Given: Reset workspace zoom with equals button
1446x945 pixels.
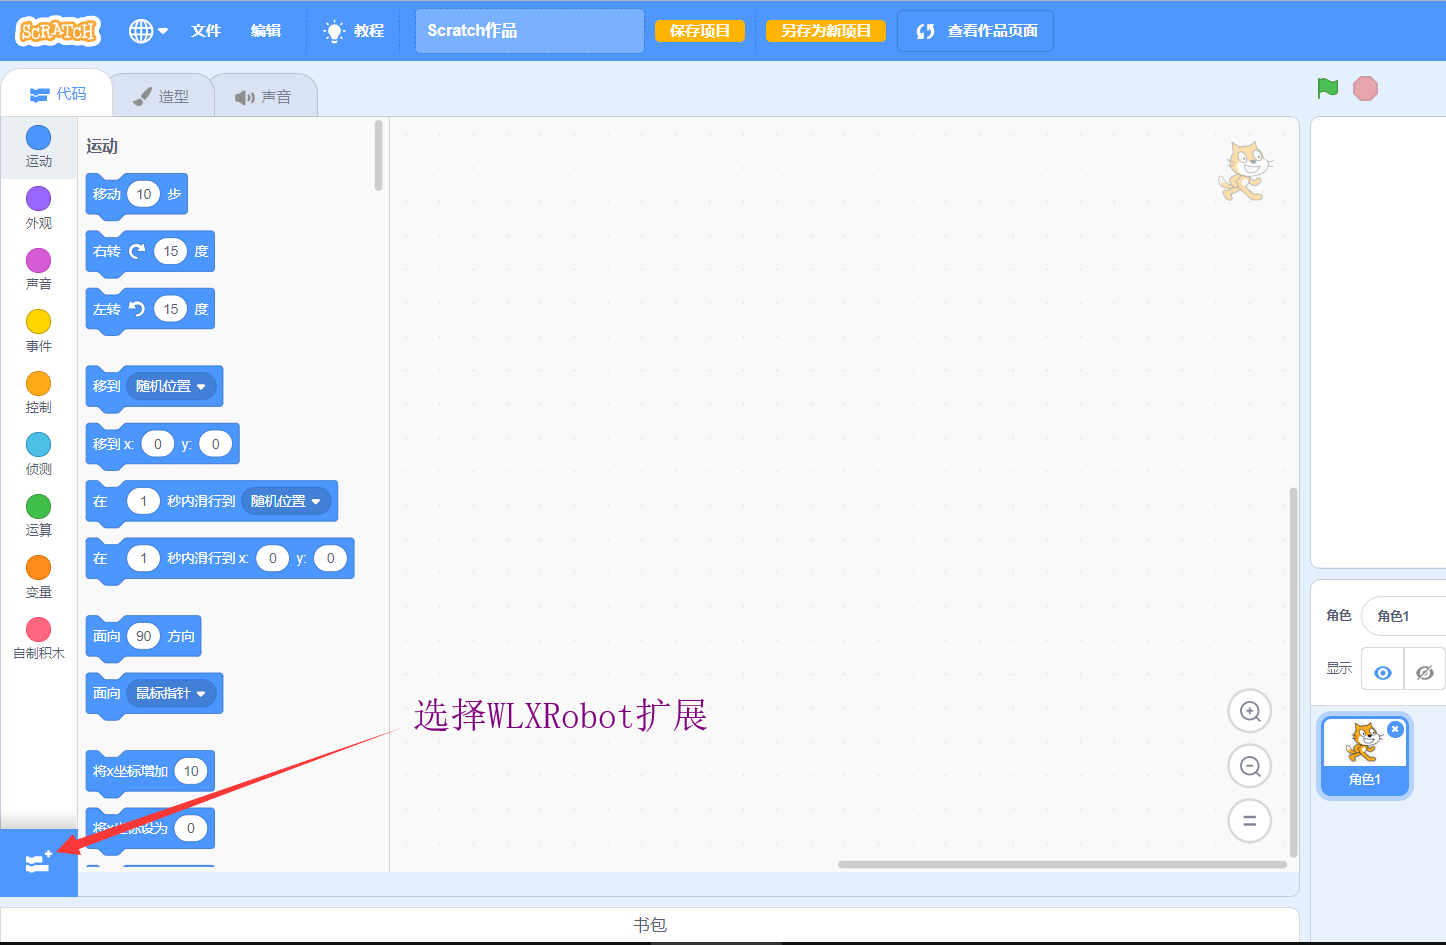Looking at the screenshot, I should (x=1249, y=821).
